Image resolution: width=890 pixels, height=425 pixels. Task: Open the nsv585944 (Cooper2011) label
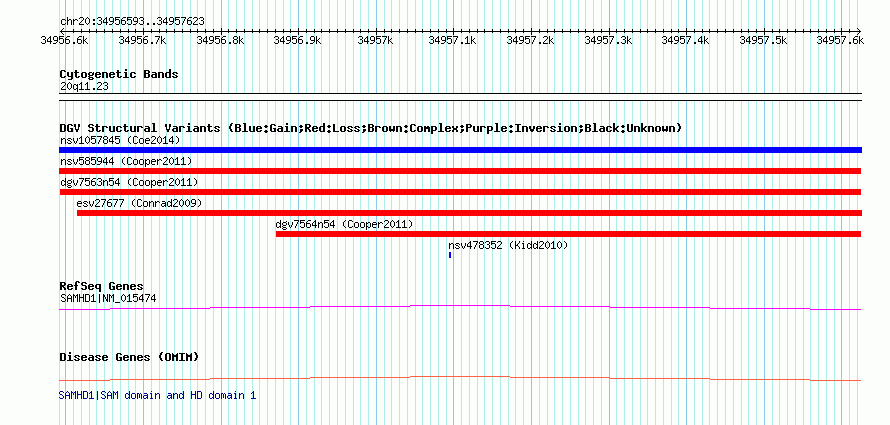126,161
